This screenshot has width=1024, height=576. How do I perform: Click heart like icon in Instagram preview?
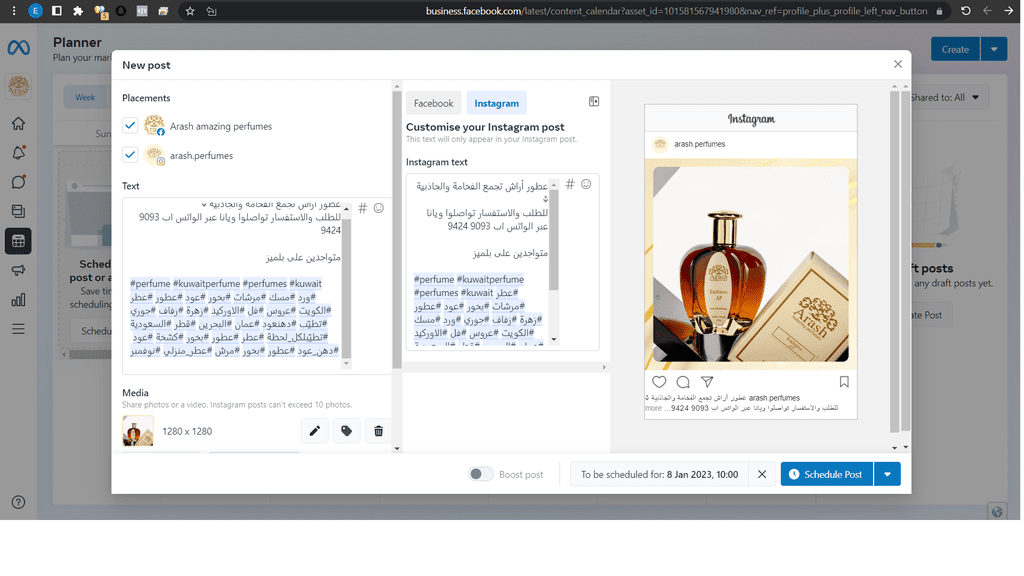[659, 382]
